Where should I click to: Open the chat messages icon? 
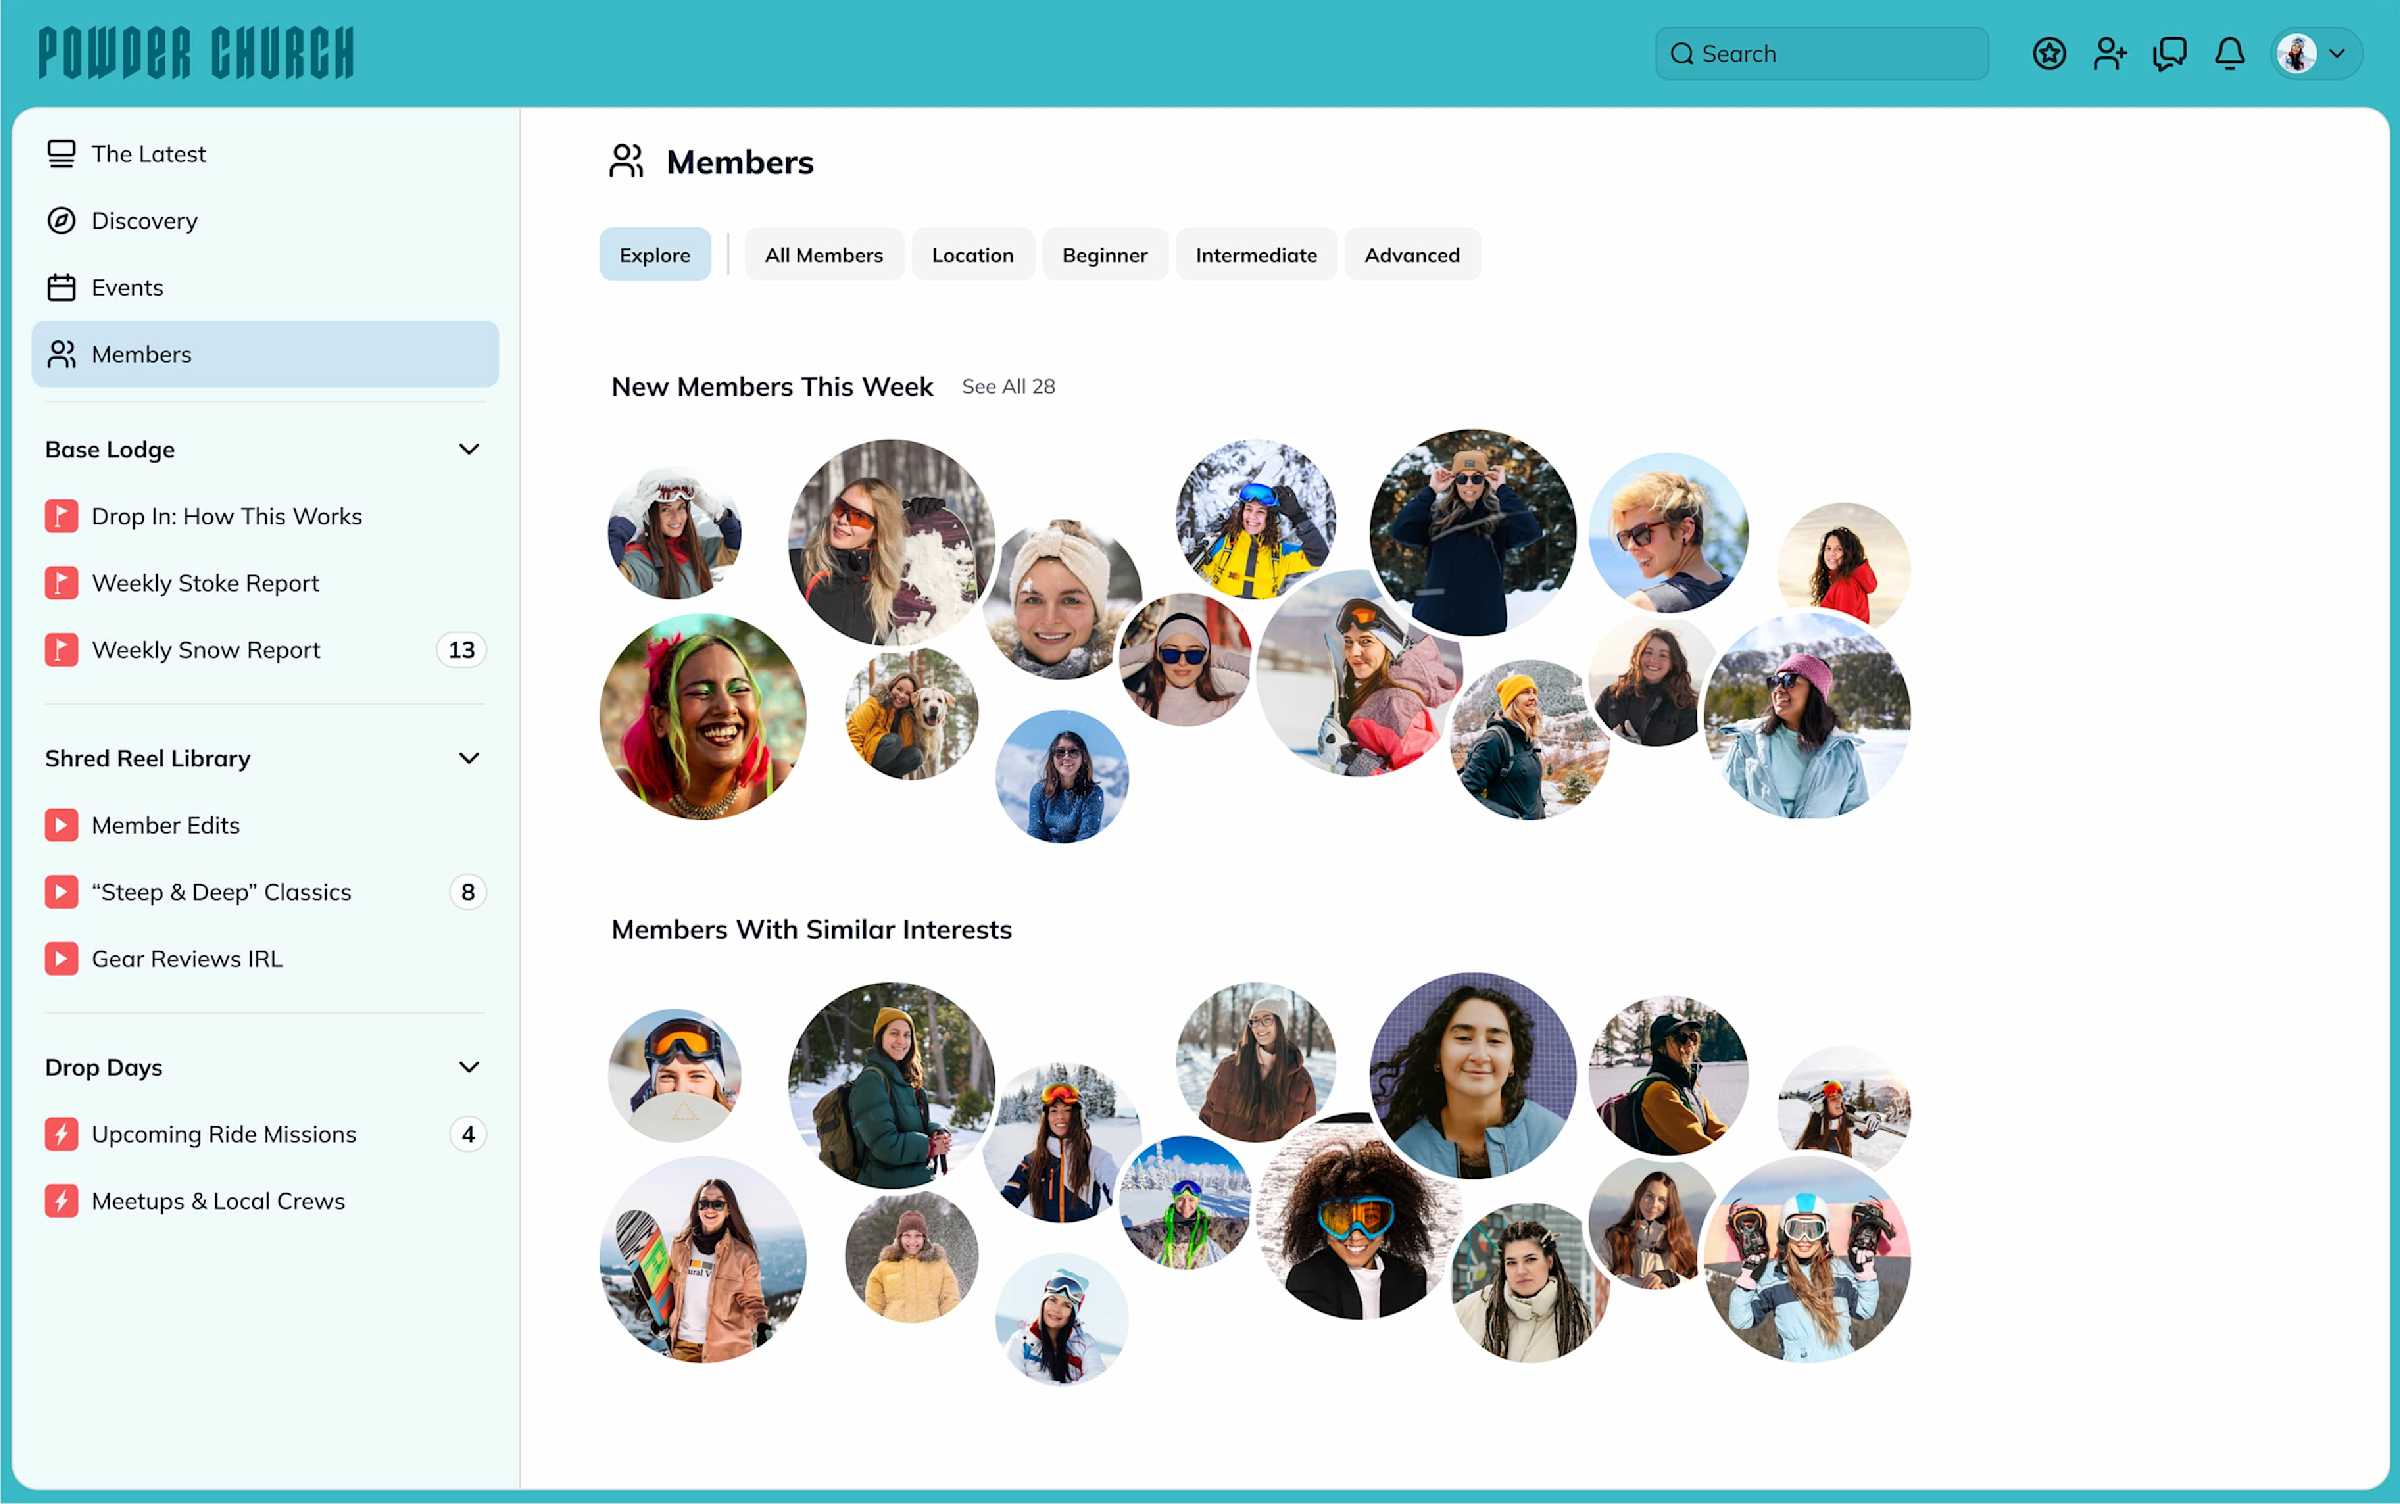coord(2169,53)
